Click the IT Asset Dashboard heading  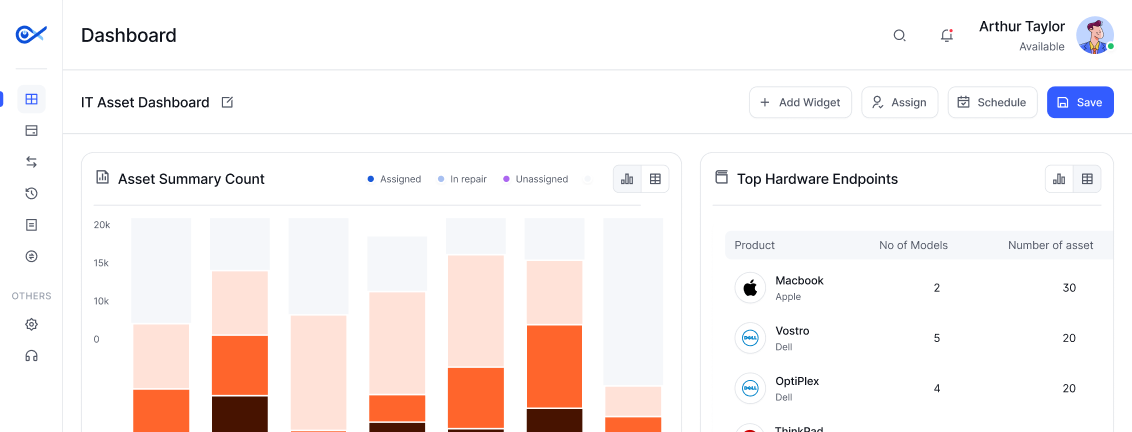(x=145, y=103)
